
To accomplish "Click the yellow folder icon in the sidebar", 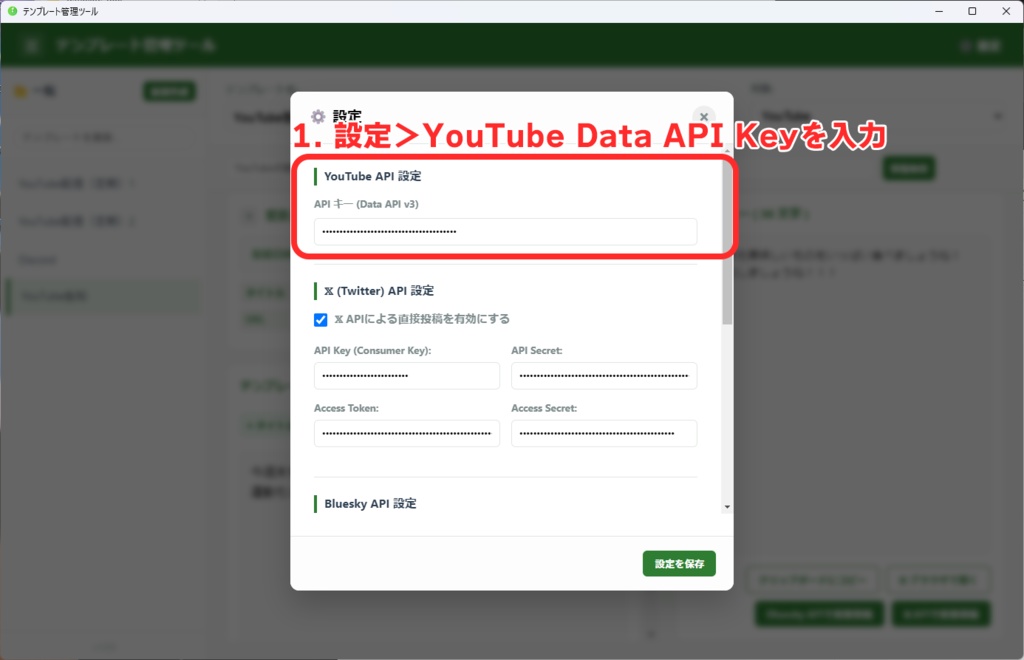I will pyautogui.click(x=18, y=90).
